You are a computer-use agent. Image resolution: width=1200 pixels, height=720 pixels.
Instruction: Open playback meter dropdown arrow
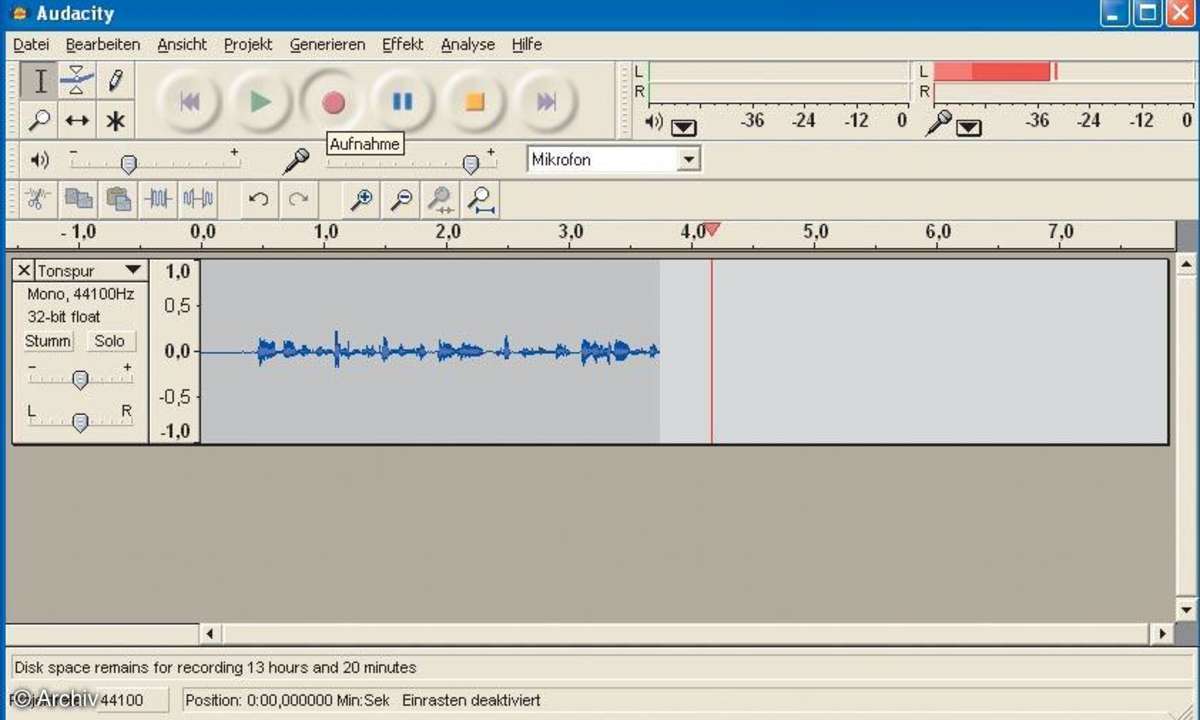click(x=684, y=127)
